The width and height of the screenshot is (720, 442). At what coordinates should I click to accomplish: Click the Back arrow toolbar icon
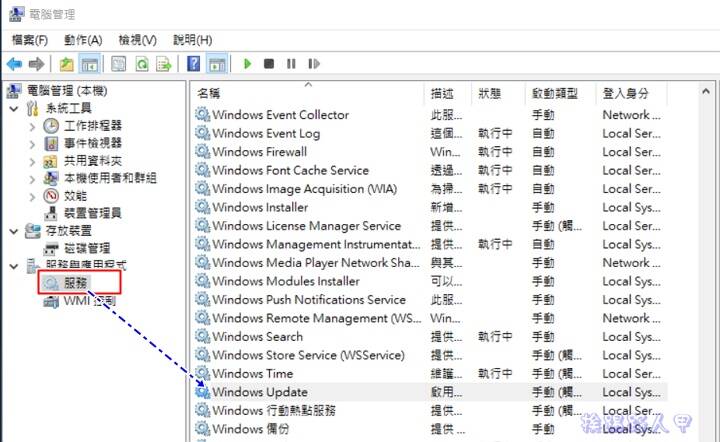14,64
